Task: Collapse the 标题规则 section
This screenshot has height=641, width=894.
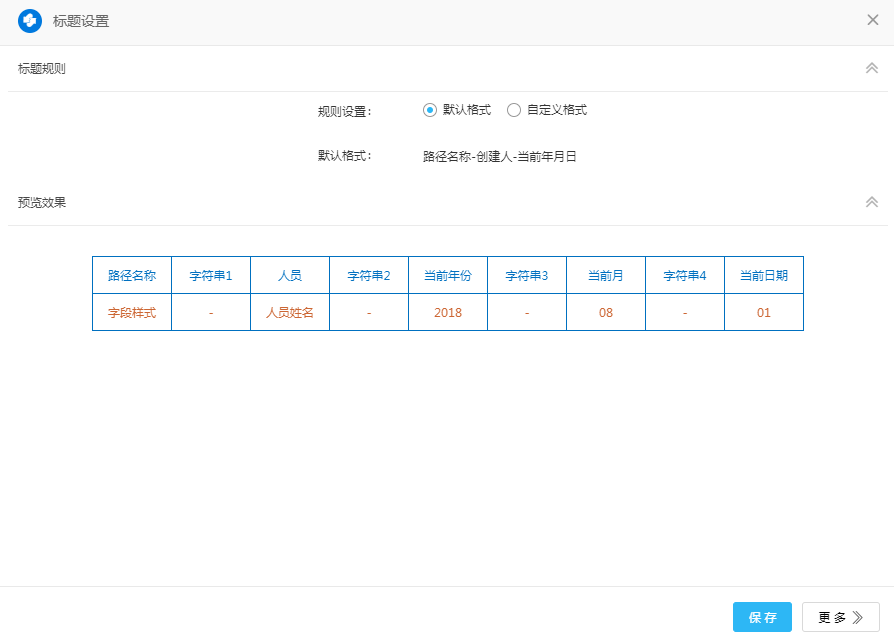Action: coord(871,68)
